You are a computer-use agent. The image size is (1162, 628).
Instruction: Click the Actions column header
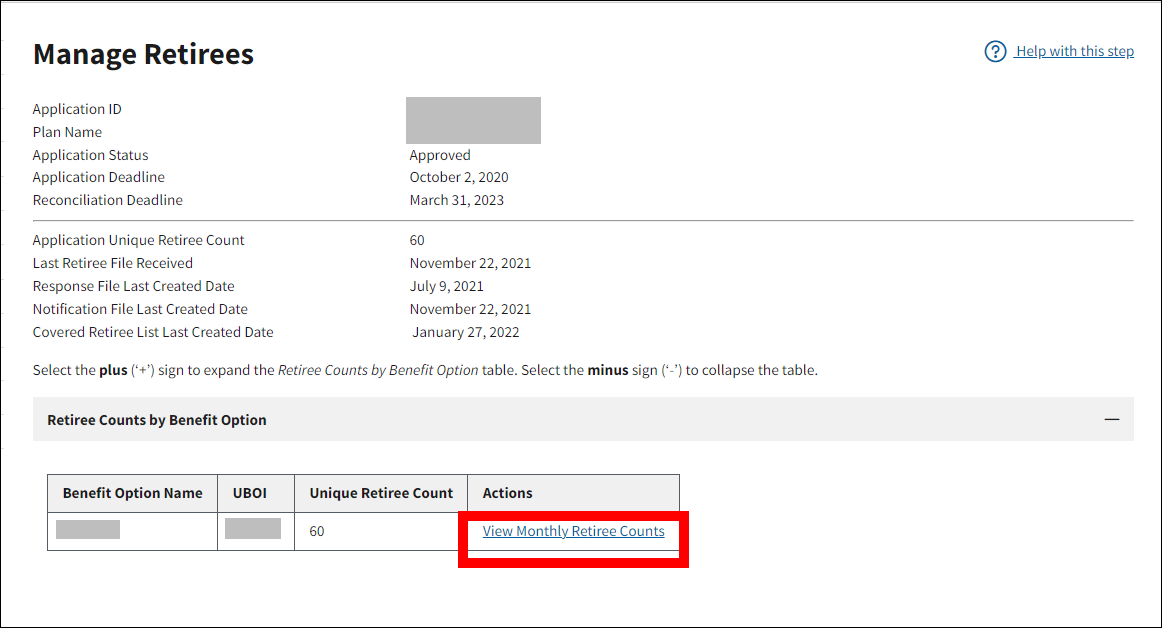tap(507, 493)
